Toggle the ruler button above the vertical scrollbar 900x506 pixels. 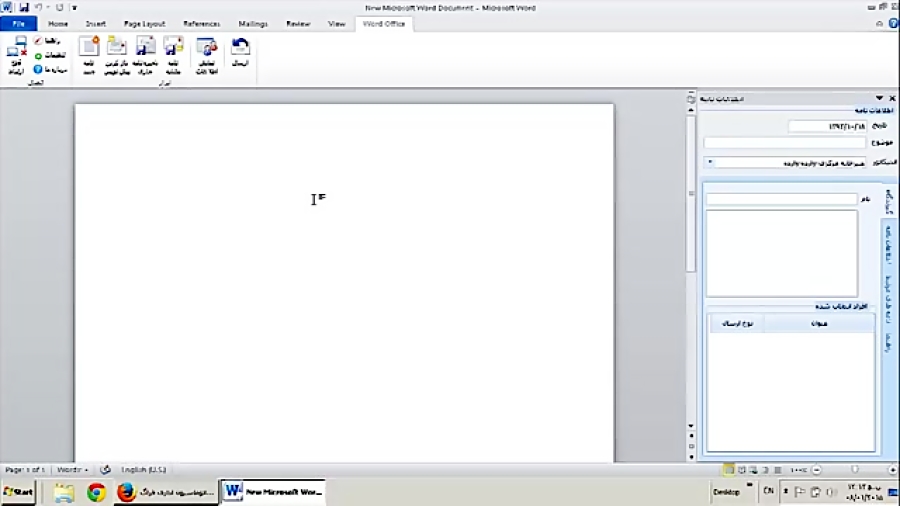pos(690,99)
